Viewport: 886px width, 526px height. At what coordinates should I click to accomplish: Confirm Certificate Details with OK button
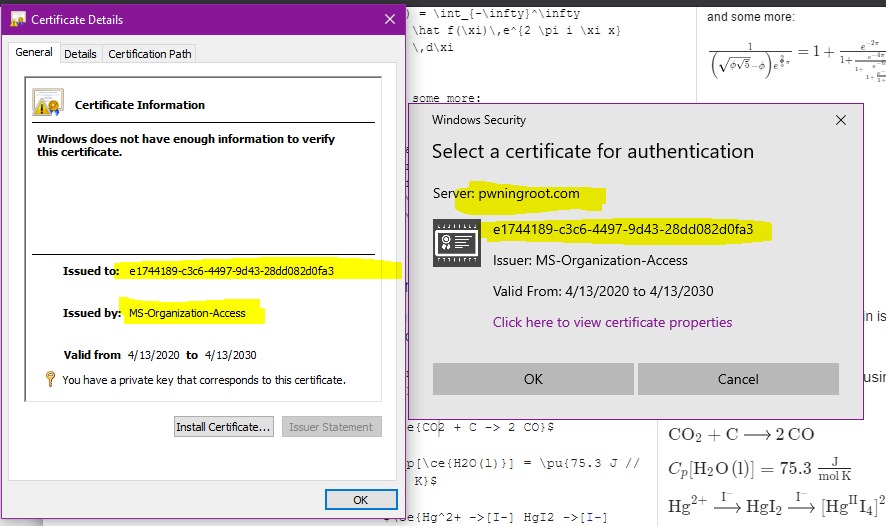pyautogui.click(x=361, y=499)
